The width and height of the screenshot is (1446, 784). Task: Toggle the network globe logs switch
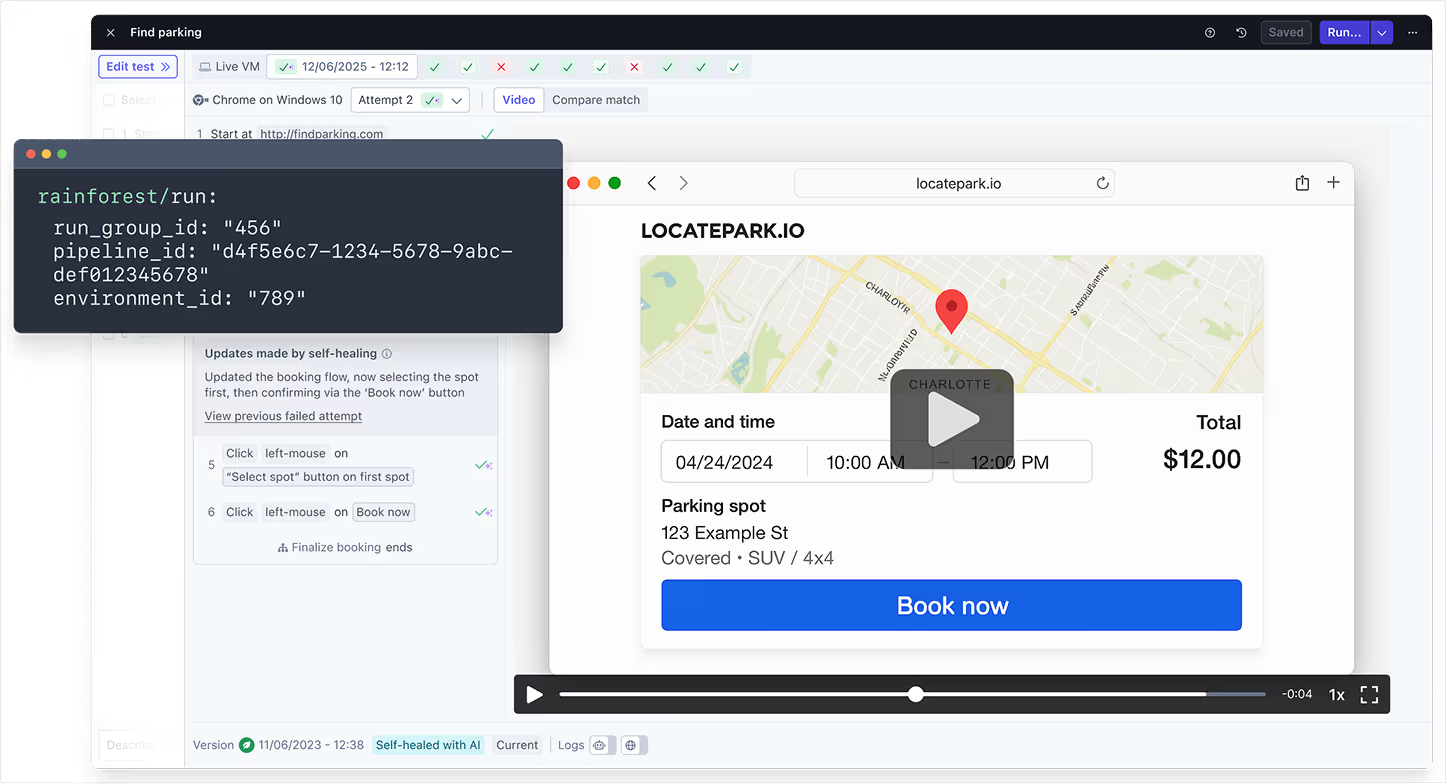click(x=634, y=745)
